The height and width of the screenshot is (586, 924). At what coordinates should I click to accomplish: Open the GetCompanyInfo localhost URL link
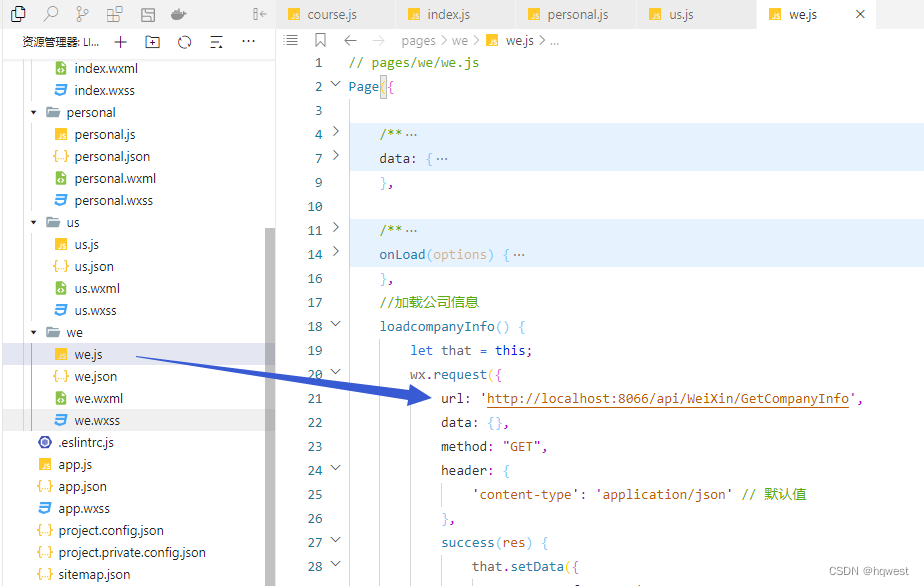pyautogui.click(x=668, y=399)
